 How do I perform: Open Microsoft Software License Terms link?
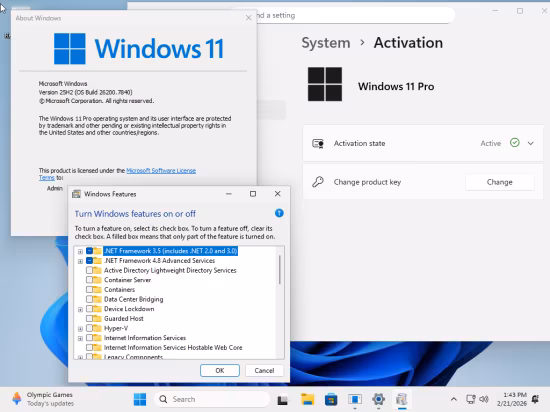[161, 171]
